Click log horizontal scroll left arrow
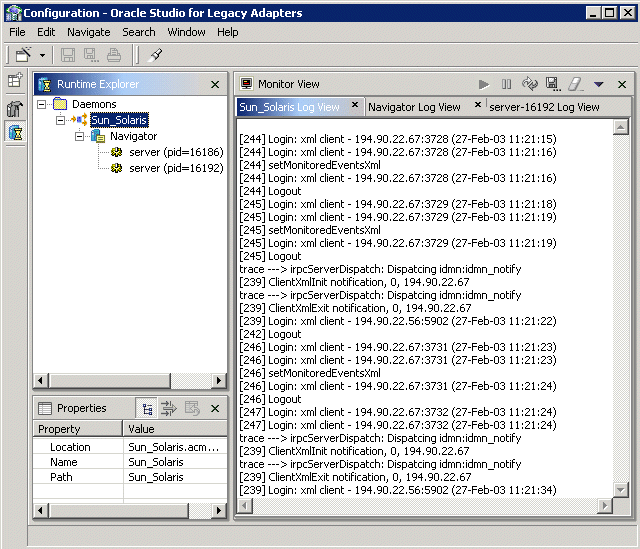Image resolution: width=640 pixels, height=549 pixels. pyautogui.click(x=245, y=506)
